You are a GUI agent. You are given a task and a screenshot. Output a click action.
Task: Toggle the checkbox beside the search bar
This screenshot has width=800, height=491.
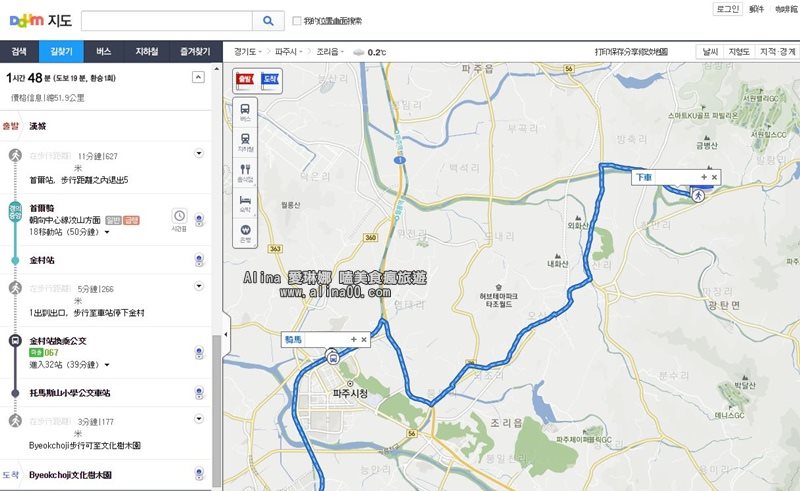296,21
